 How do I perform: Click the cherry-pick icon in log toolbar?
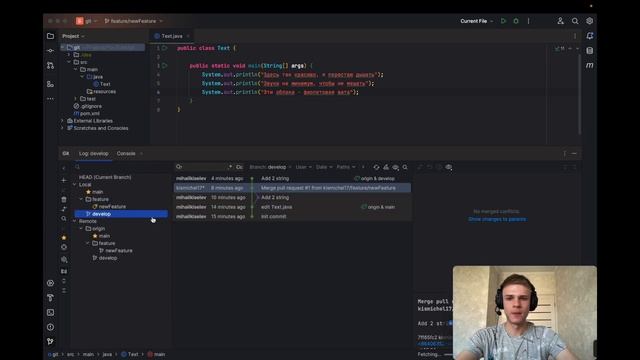click(x=386, y=167)
